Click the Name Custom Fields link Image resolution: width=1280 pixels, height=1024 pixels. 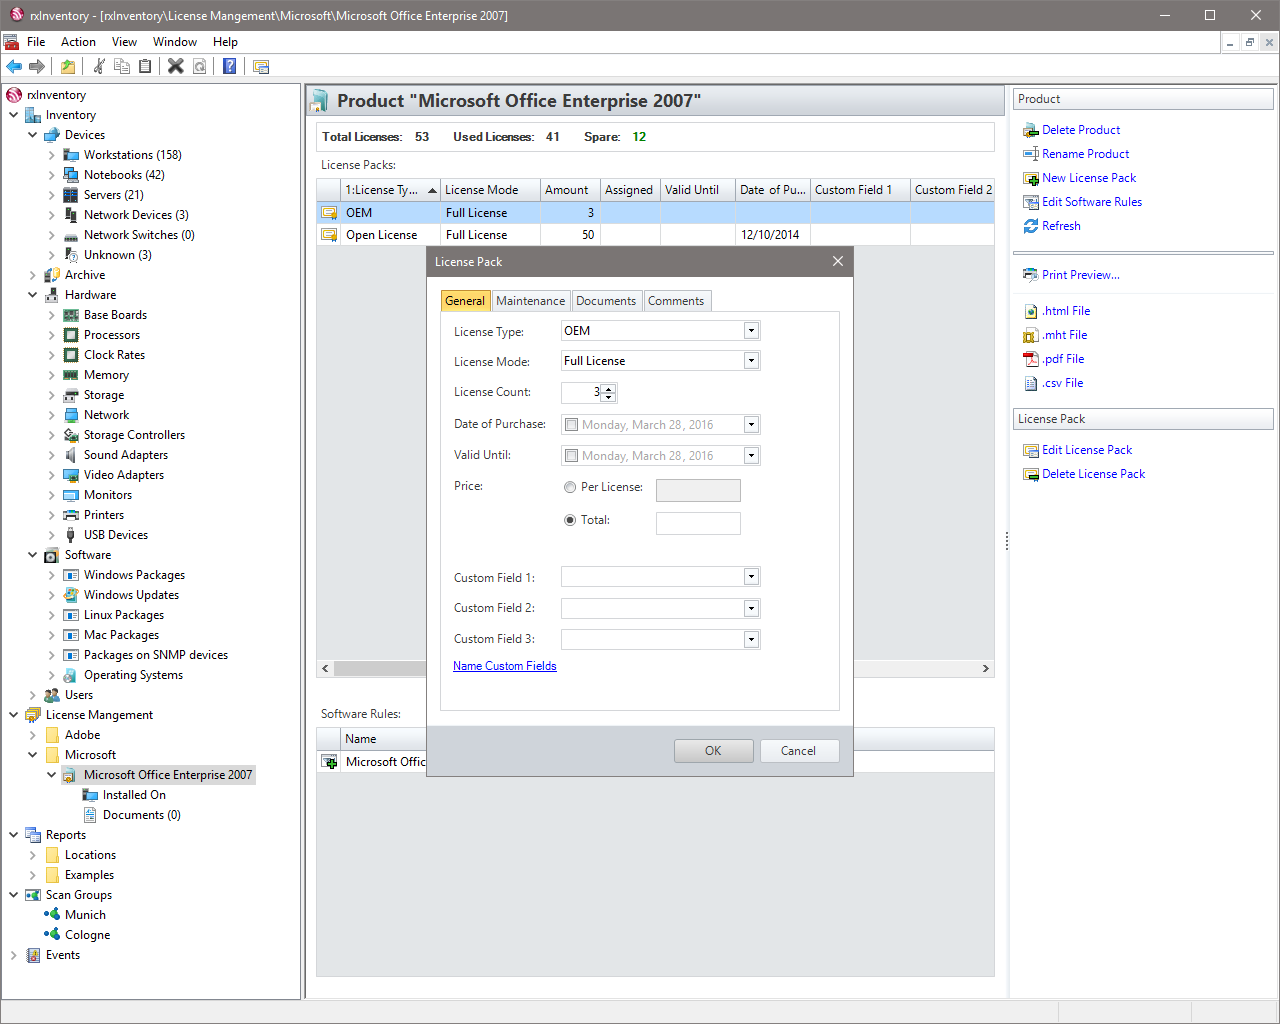click(505, 666)
